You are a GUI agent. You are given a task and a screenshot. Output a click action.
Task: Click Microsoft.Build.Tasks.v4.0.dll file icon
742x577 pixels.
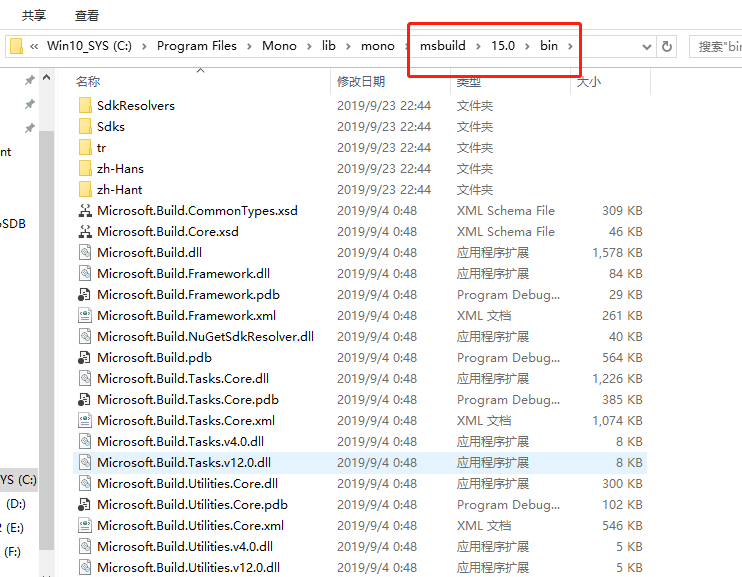click(85, 441)
